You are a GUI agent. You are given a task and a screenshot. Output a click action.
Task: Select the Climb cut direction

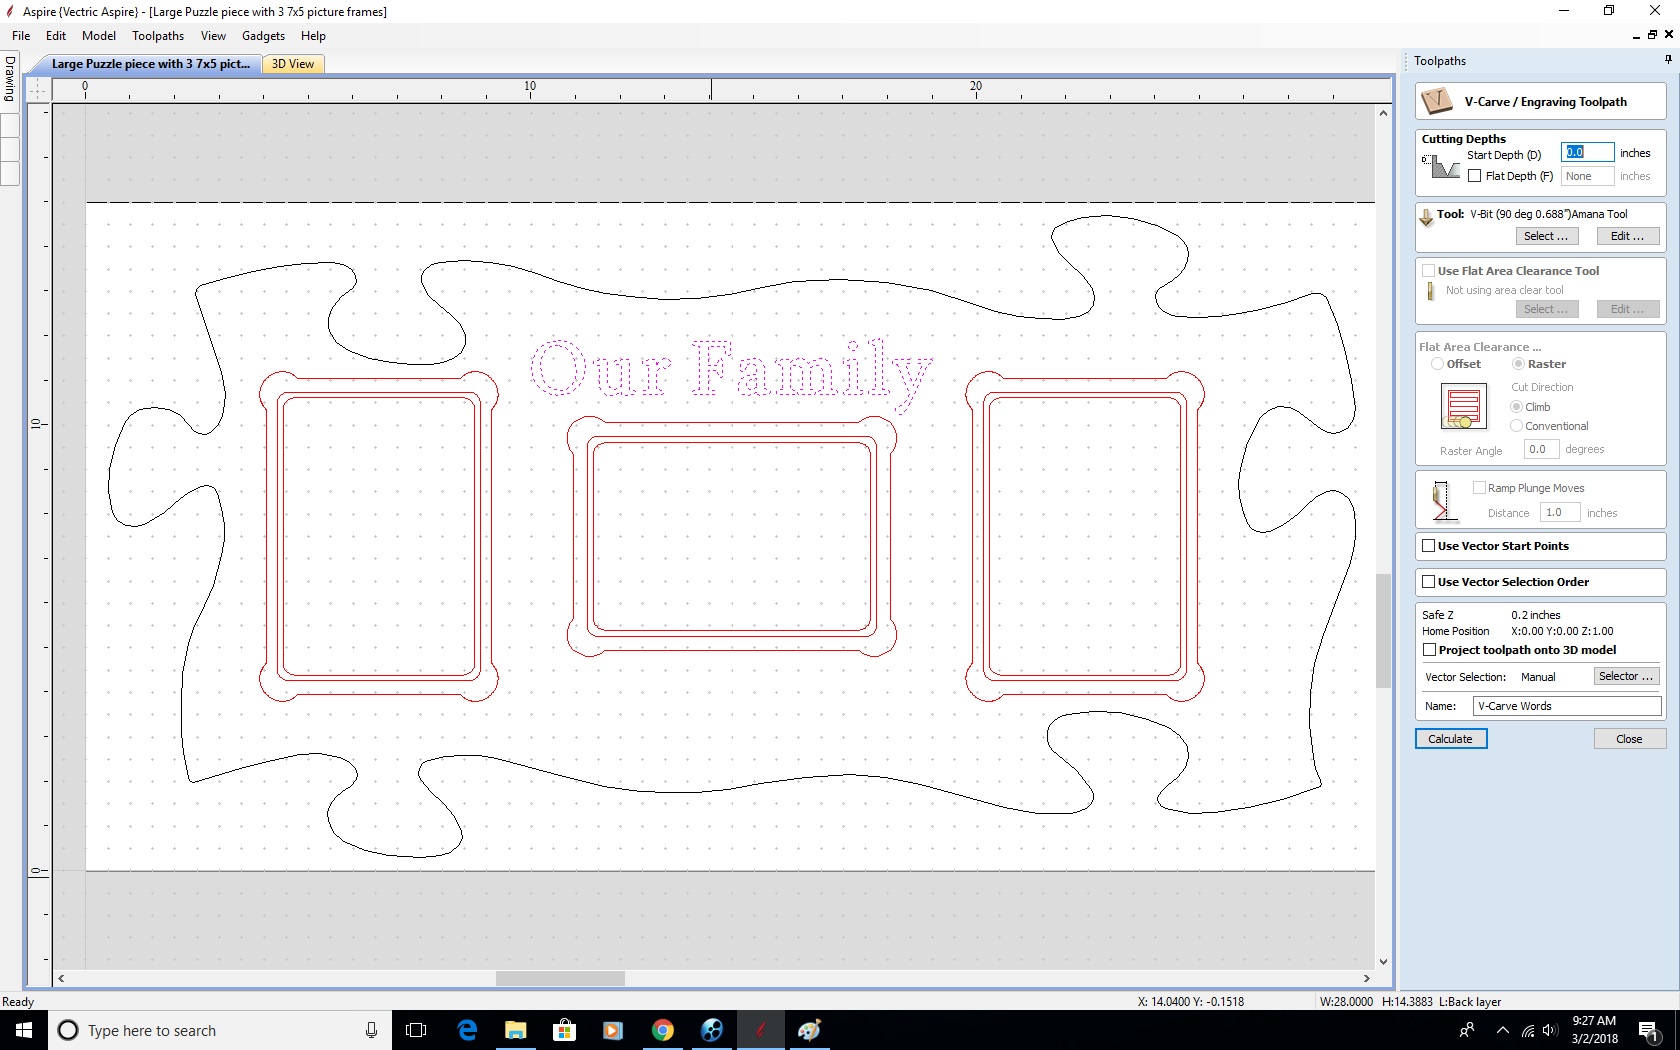pos(1516,407)
